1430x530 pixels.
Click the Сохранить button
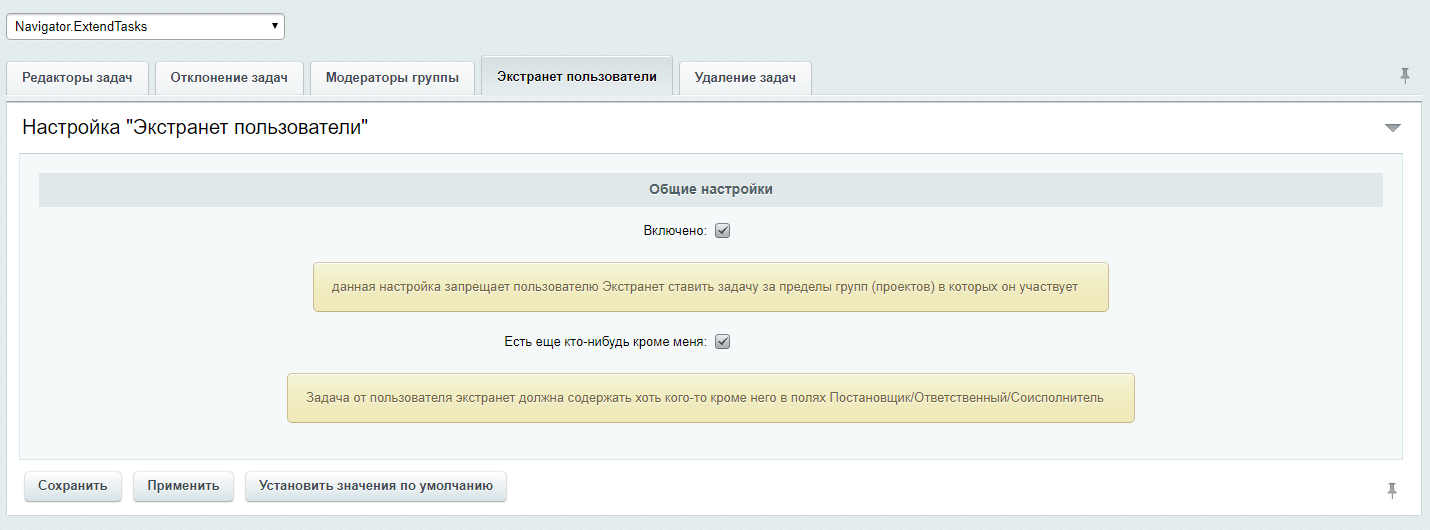[x=72, y=486]
